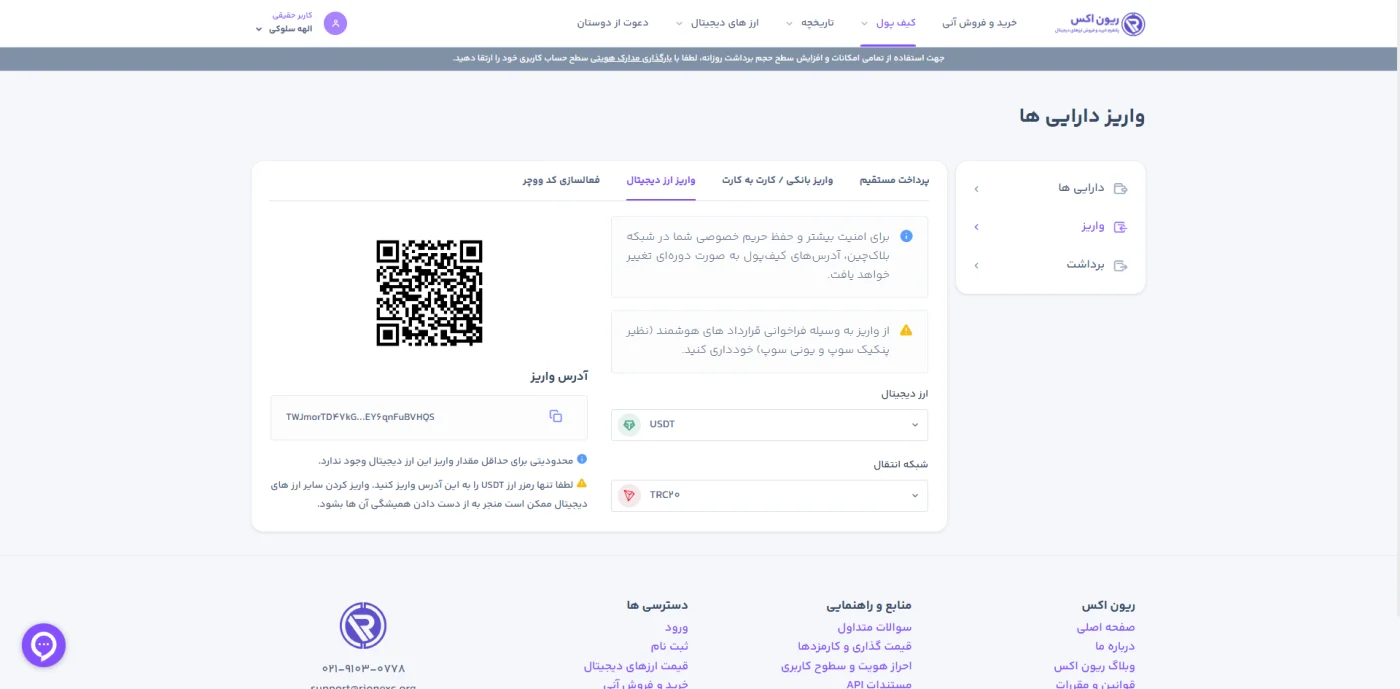The height and width of the screenshot is (689, 1400).
Task: Switch to the فعالسازی کد ووچر tab
Action: pos(561,181)
